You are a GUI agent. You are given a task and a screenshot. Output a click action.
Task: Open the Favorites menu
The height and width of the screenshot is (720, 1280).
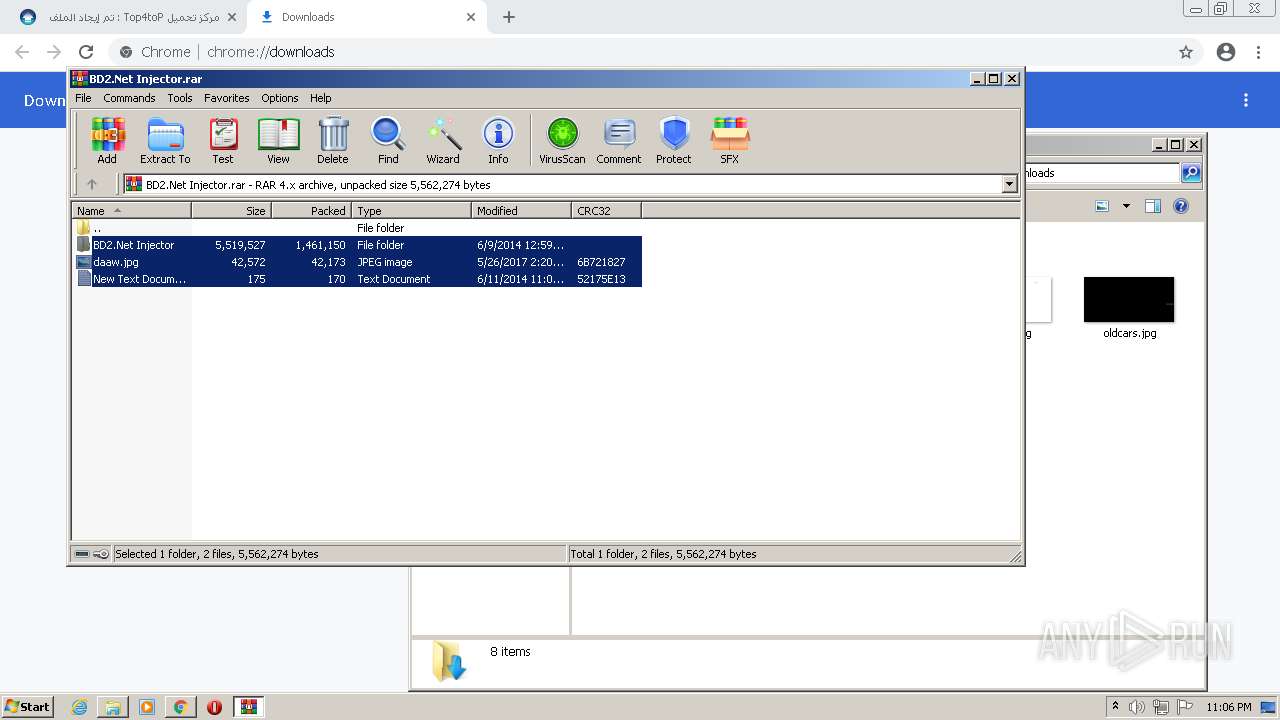tap(227, 98)
